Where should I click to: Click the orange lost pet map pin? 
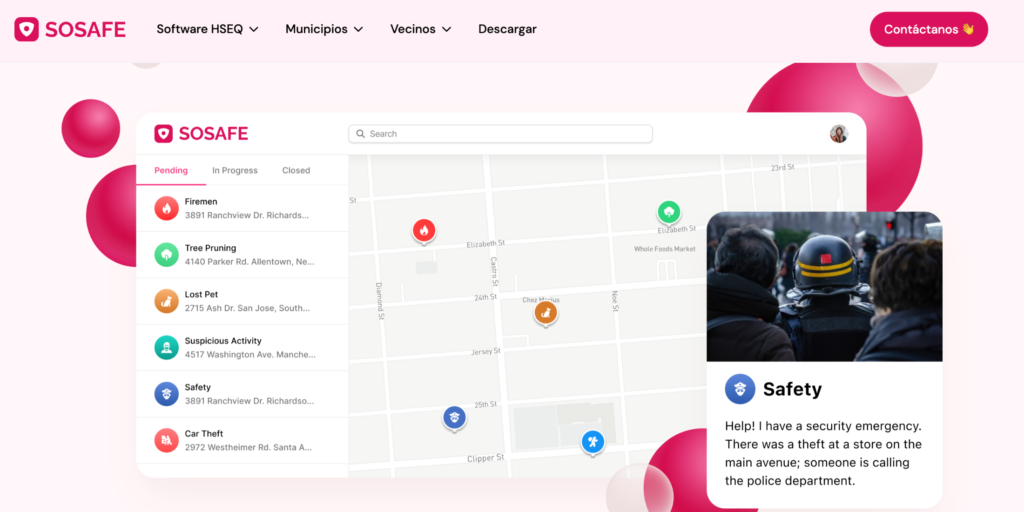point(545,313)
